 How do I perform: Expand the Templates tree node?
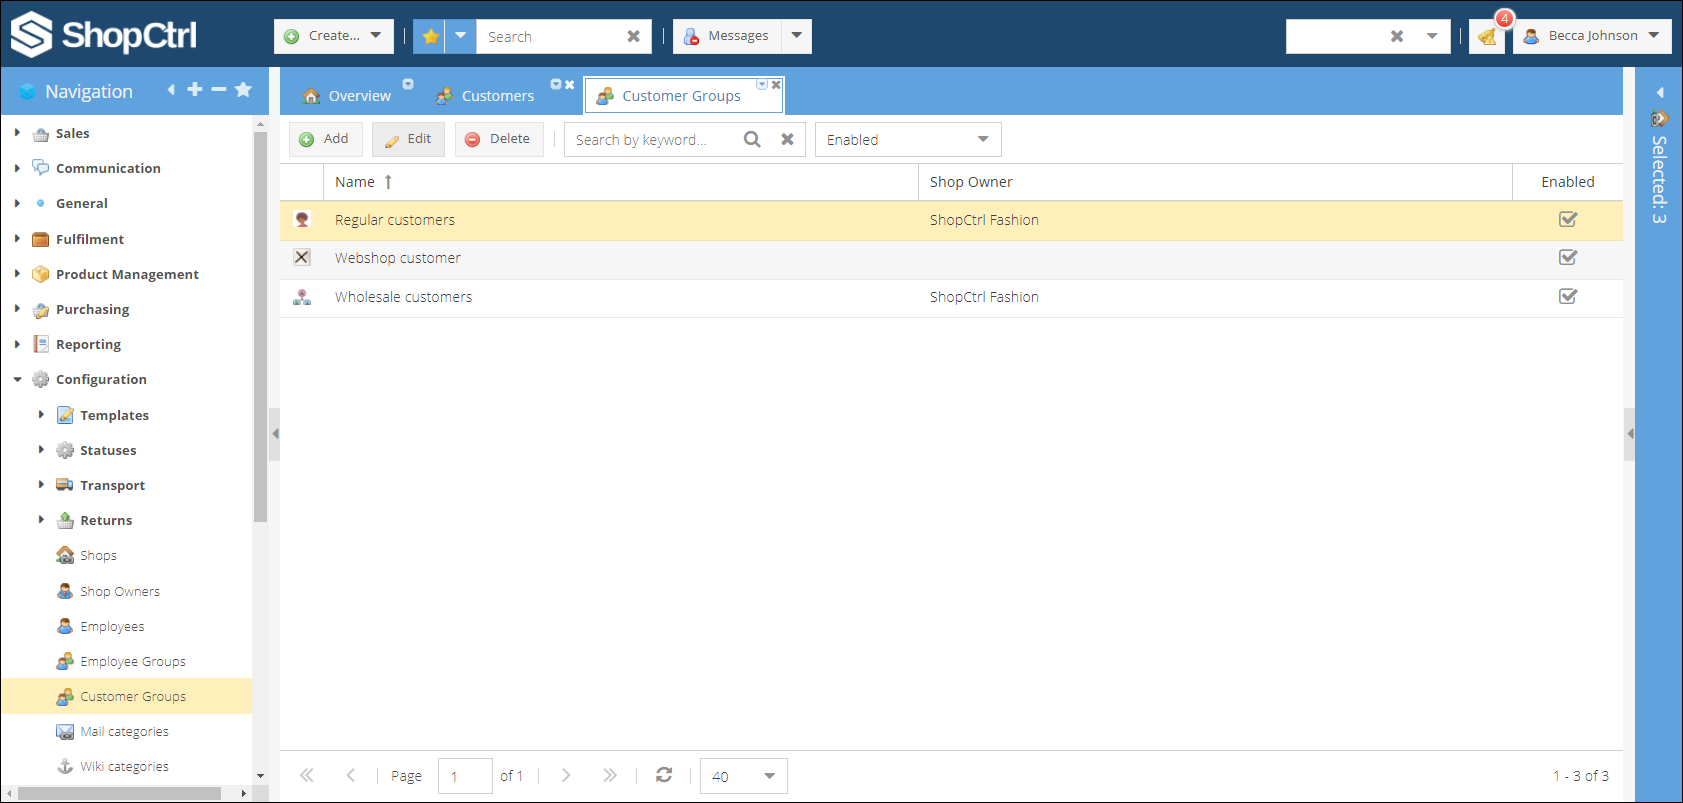click(41, 414)
